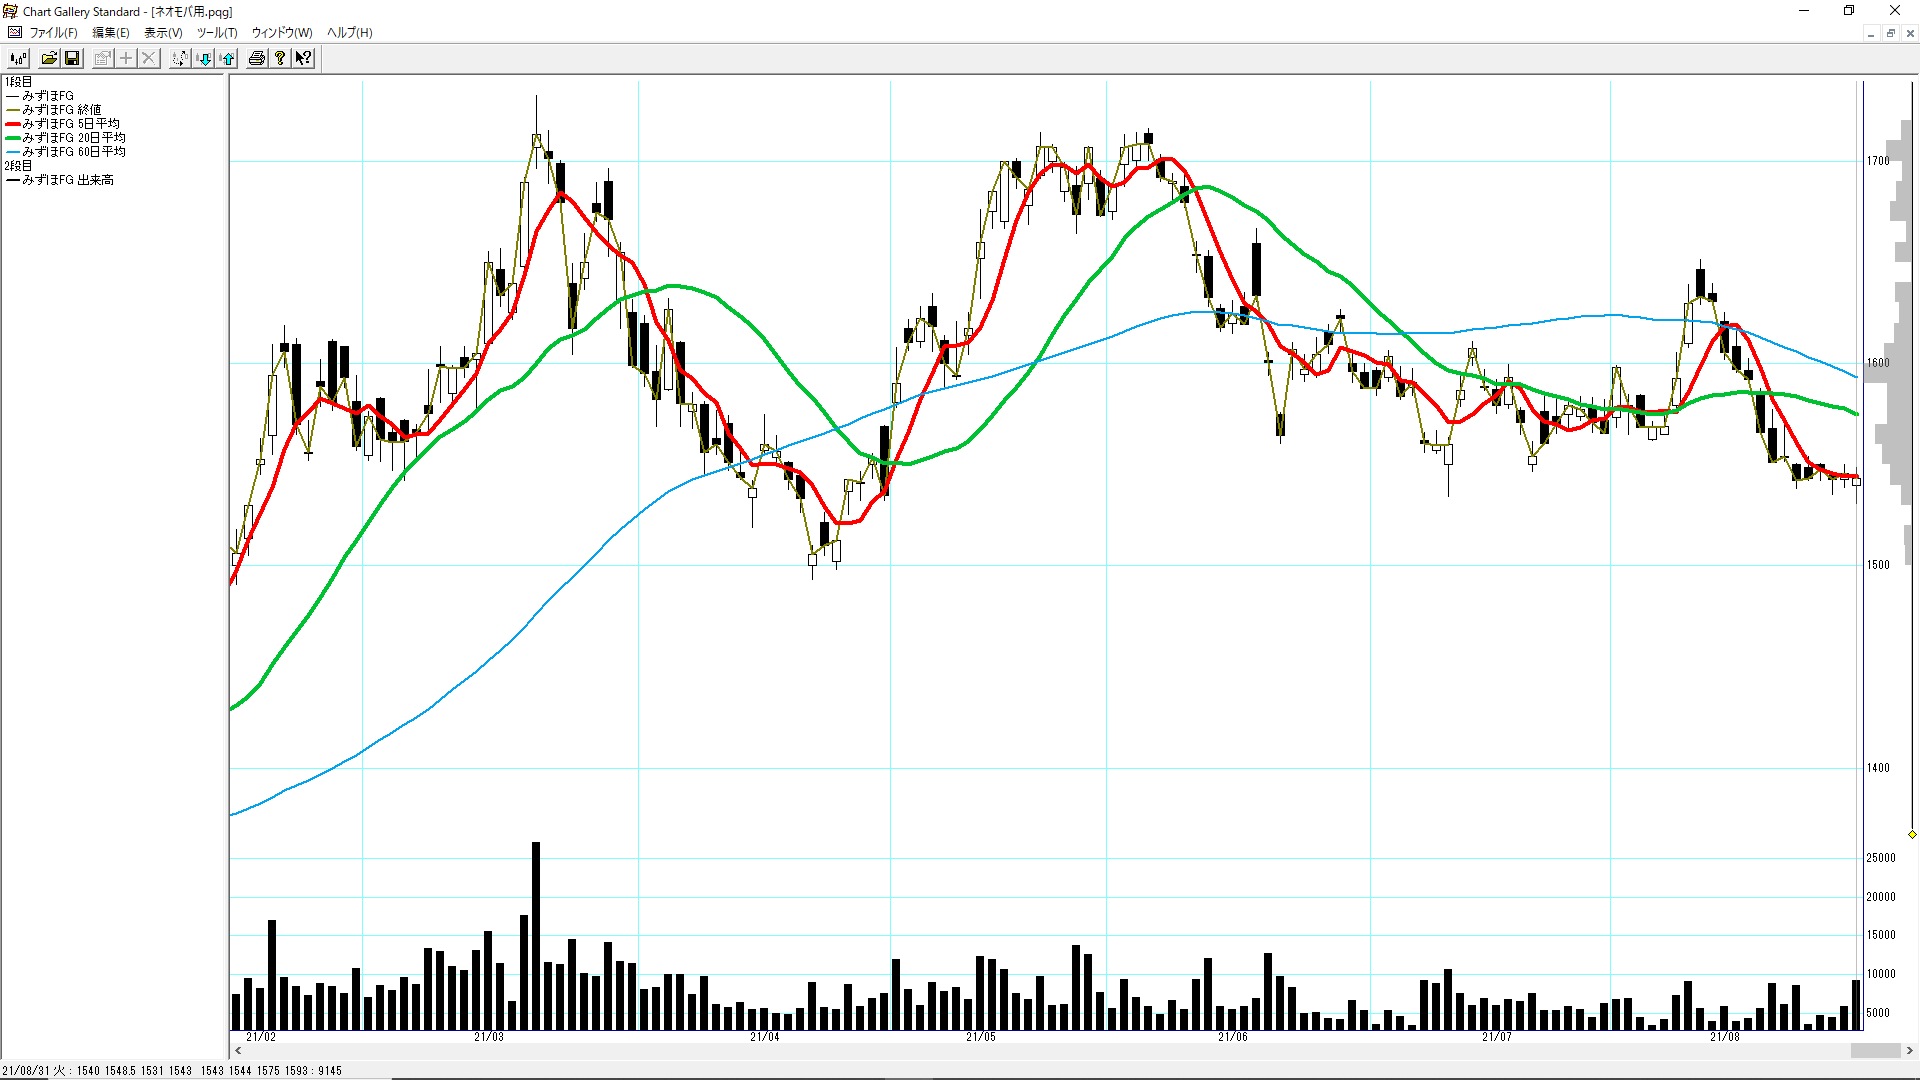Activate the context help pointer icon
1920x1080 pixels.
[x=303, y=58]
